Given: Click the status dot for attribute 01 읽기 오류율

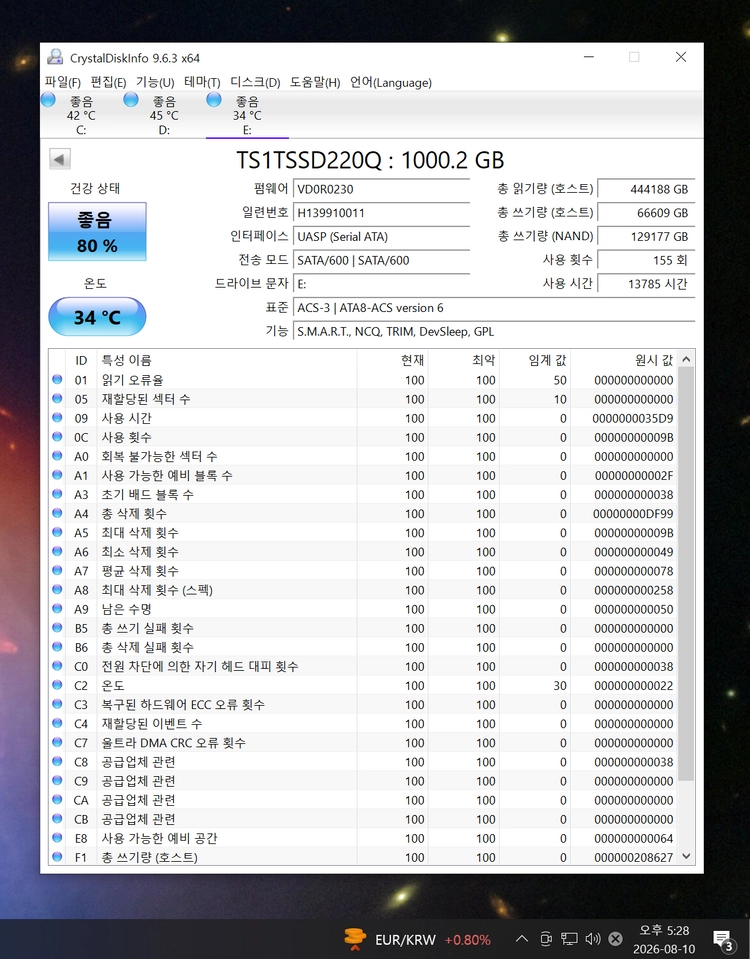Looking at the screenshot, I should (x=58, y=379).
